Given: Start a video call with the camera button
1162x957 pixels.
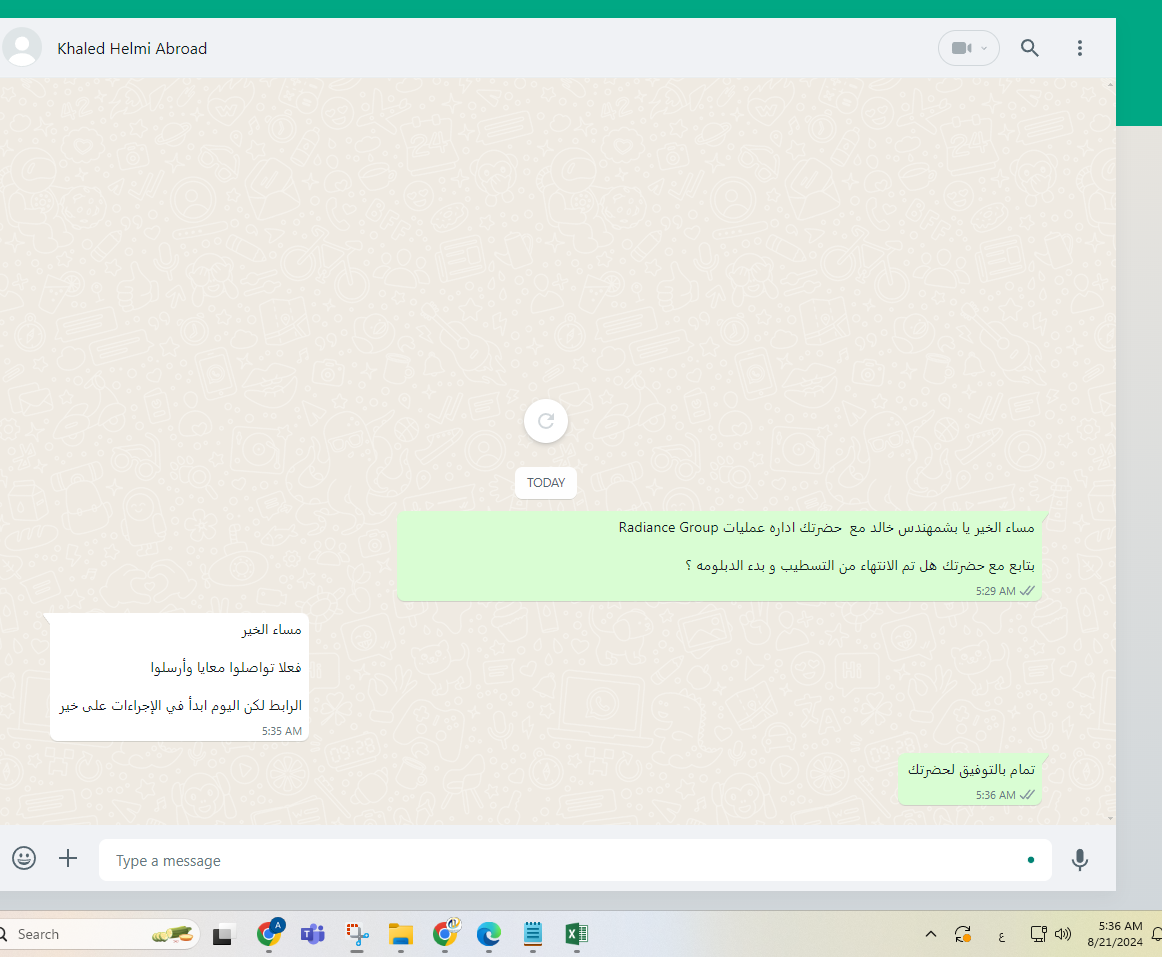Looking at the screenshot, I should point(961,48).
